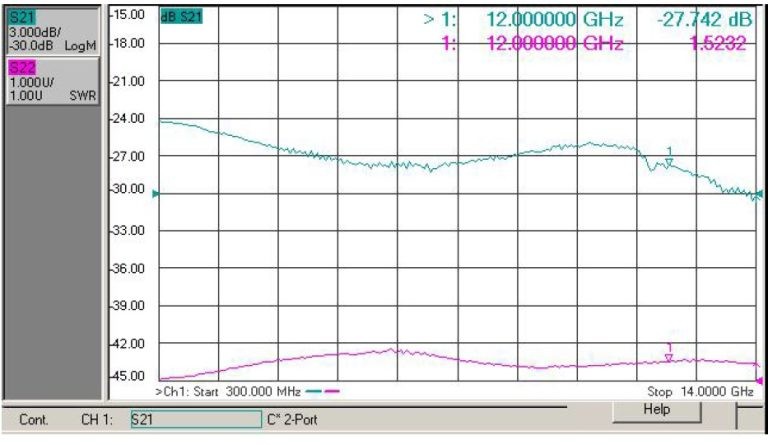
Task: Click the Stop 14.0000 GHz label
Action: [x=700, y=392]
